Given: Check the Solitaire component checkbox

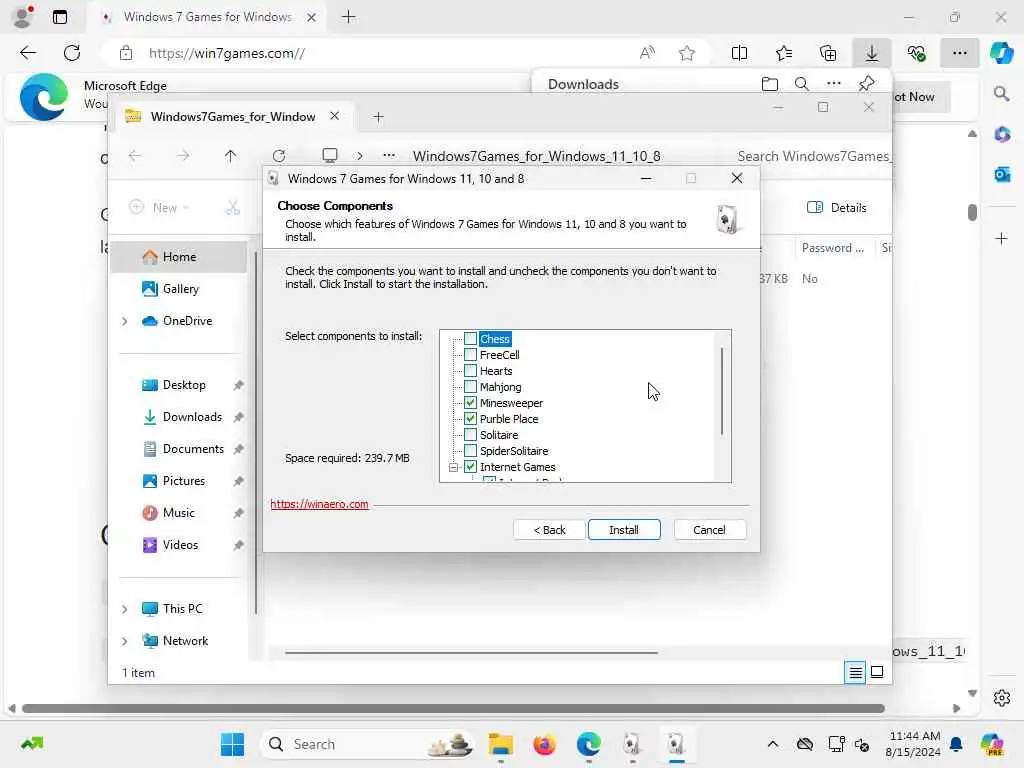Looking at the screenshot, I should [x=470, y=435].
